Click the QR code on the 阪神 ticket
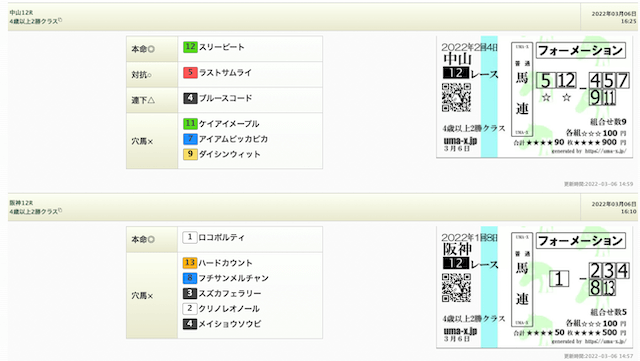 [456, 288]
